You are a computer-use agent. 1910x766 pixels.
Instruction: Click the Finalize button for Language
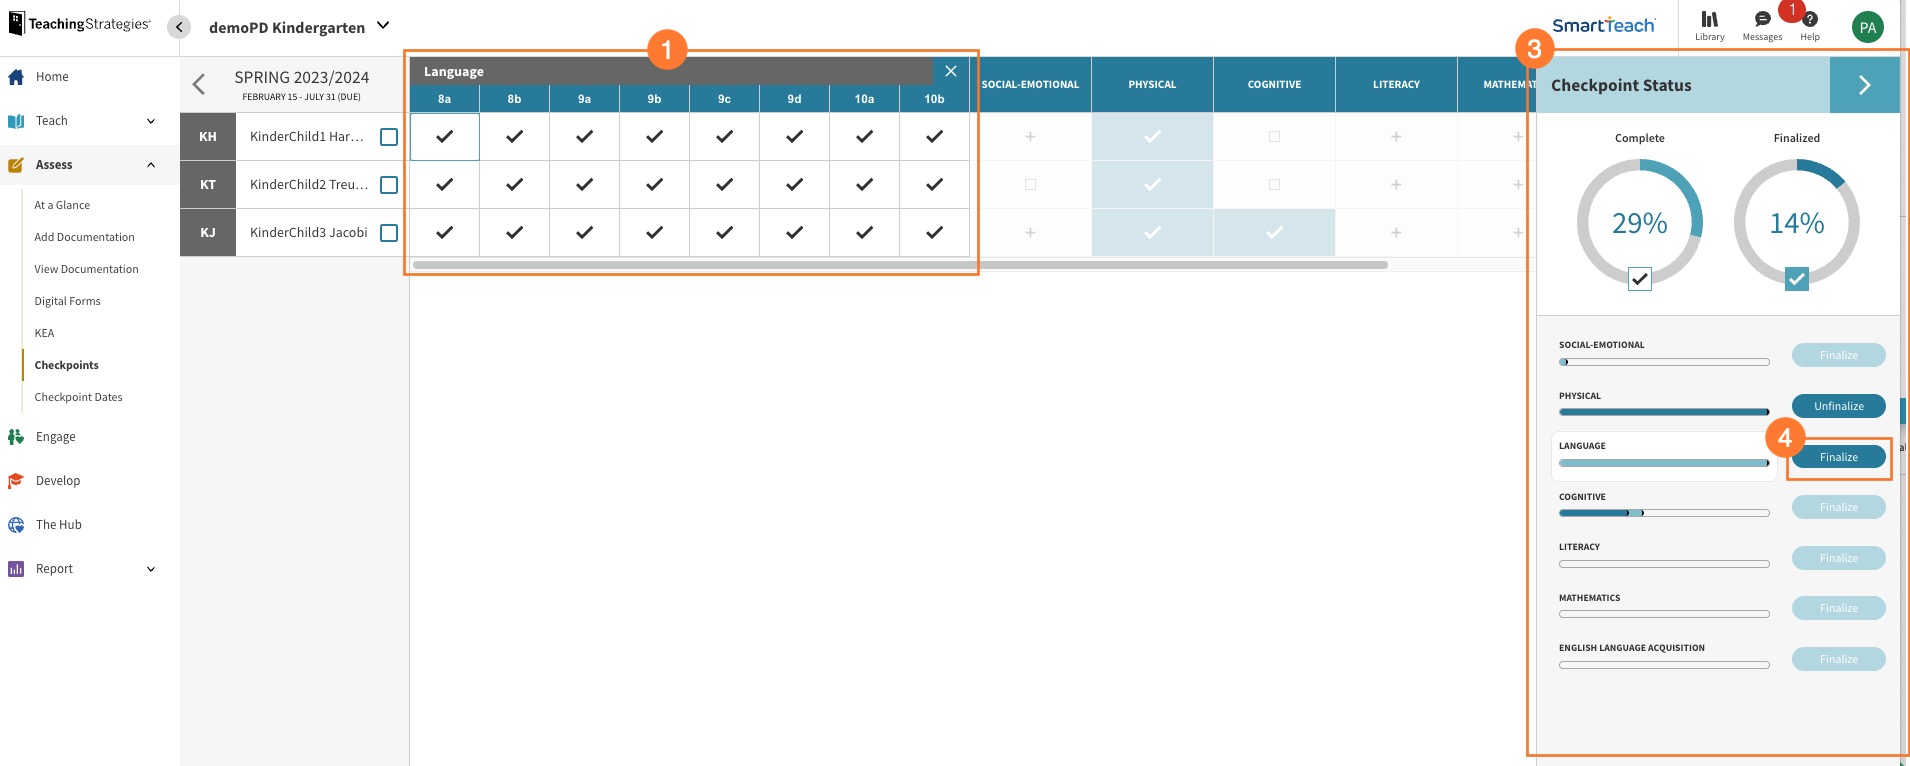click(x=1838, y=457)
